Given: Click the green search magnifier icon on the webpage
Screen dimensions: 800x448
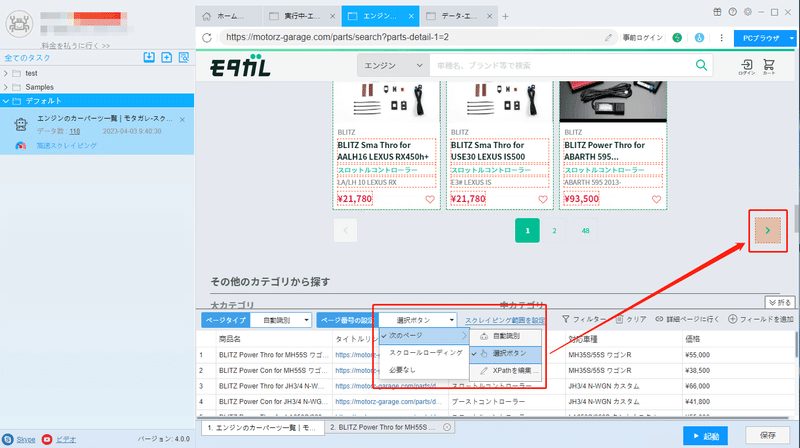Looking at the screenshot, I should pos(702,65).
